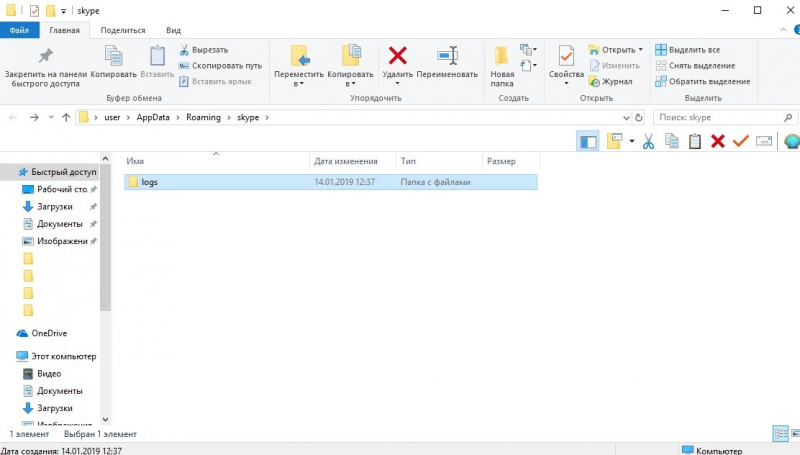
Task: Click the Переименовать ribbon button
Action: (447, 62)
